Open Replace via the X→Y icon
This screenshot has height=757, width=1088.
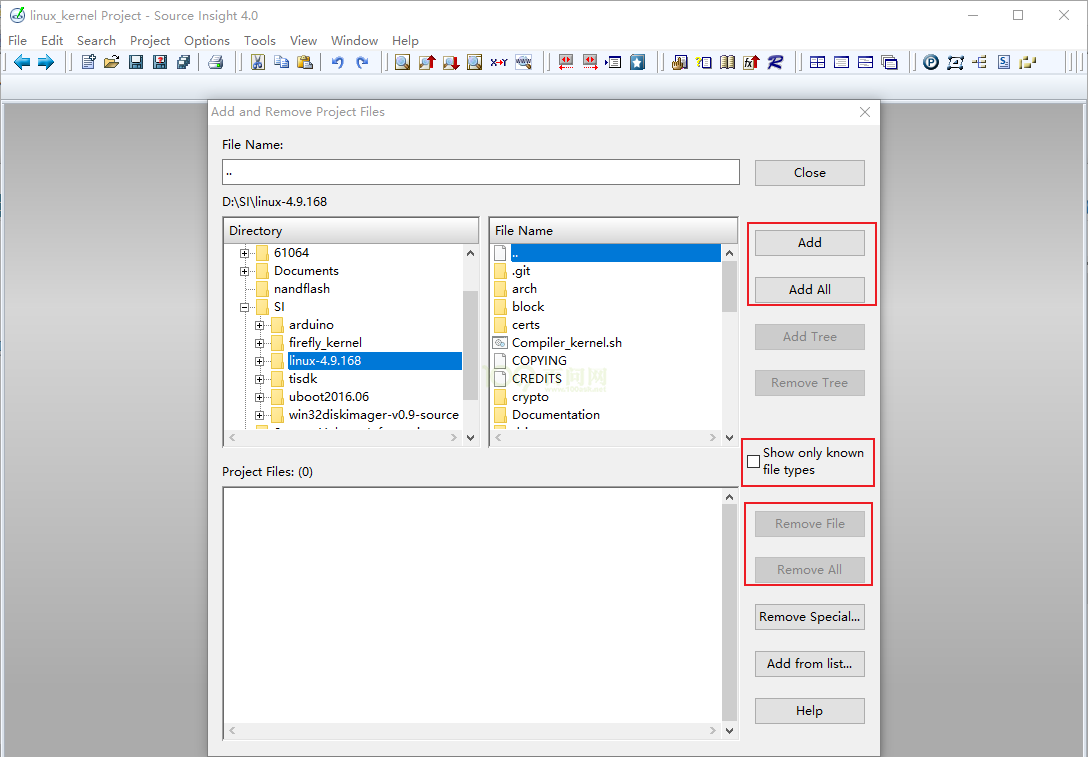[x=499, y=62]
